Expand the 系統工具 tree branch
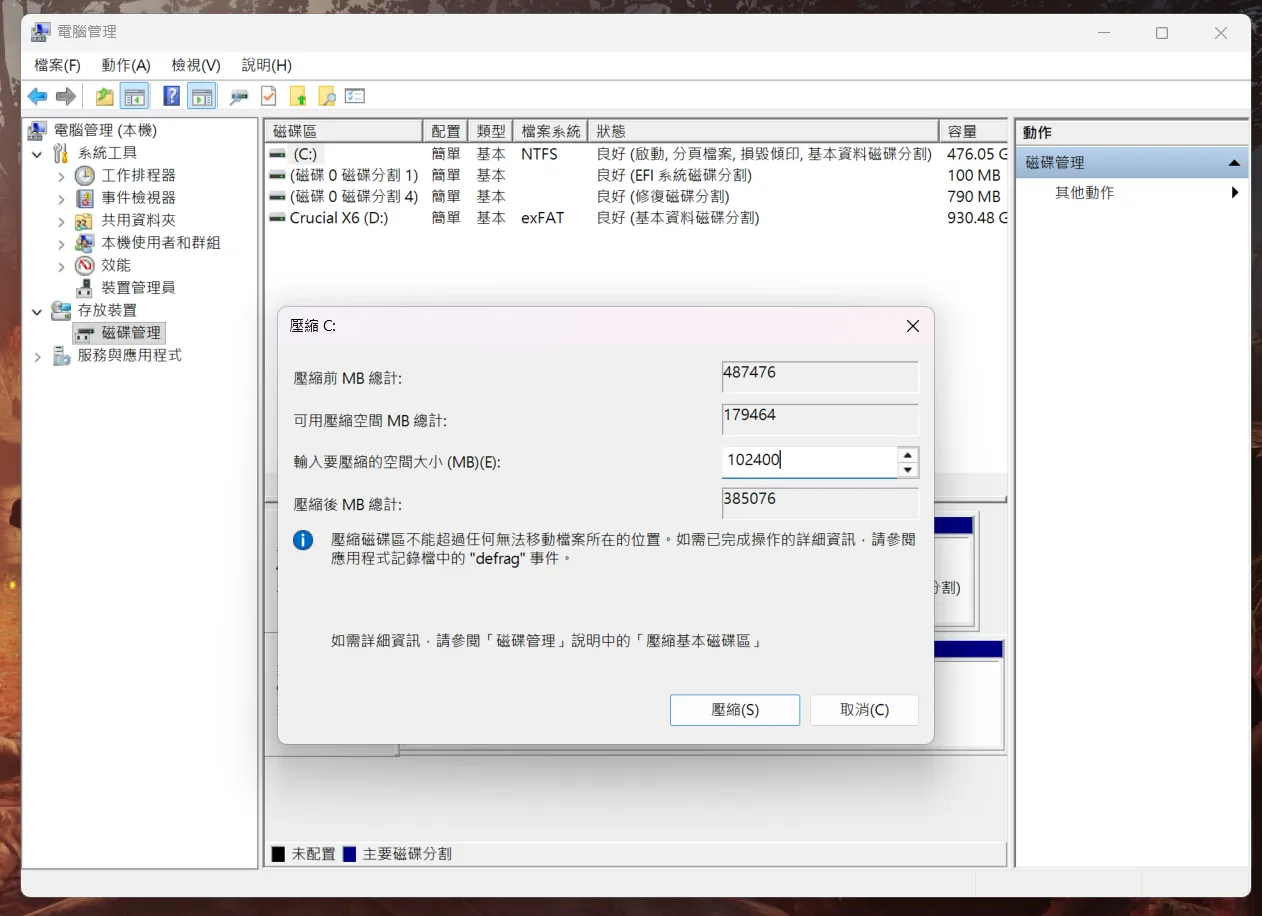This screenshot has width=1262, height=916. tap(37, 152)
